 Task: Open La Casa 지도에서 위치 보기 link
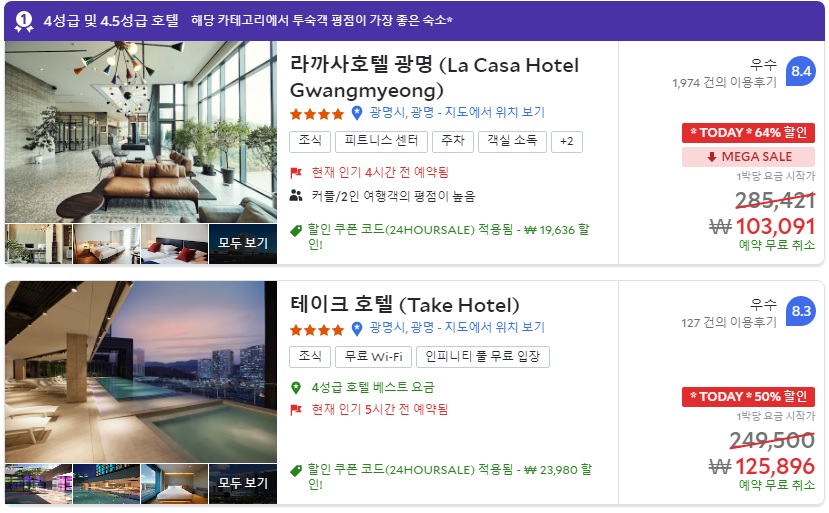point(494,113)
